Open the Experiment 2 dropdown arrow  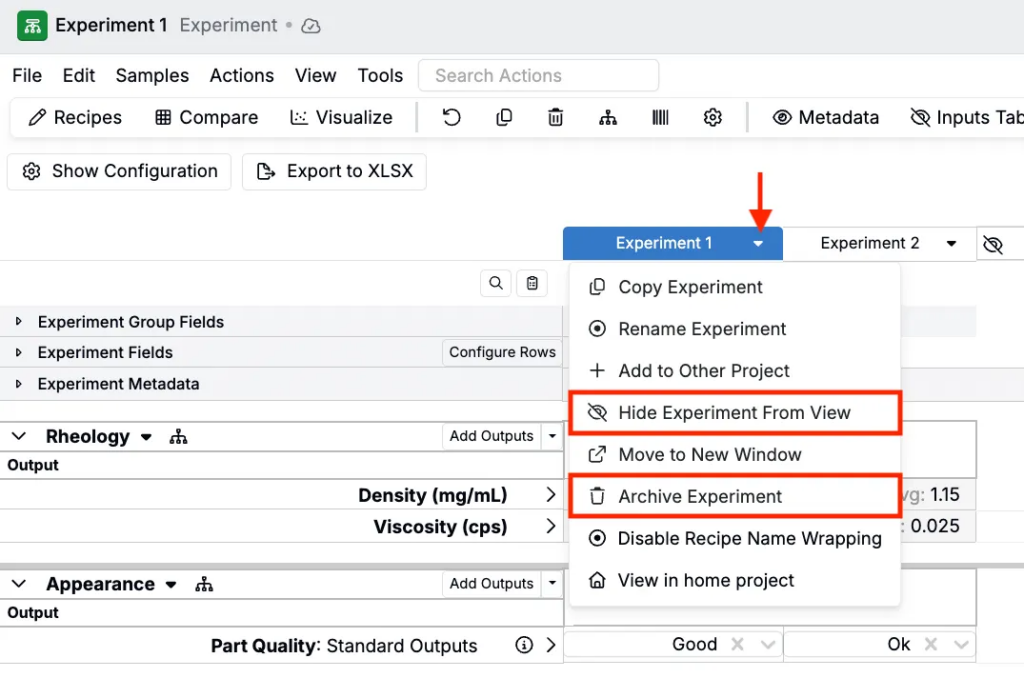click(951, 244)
